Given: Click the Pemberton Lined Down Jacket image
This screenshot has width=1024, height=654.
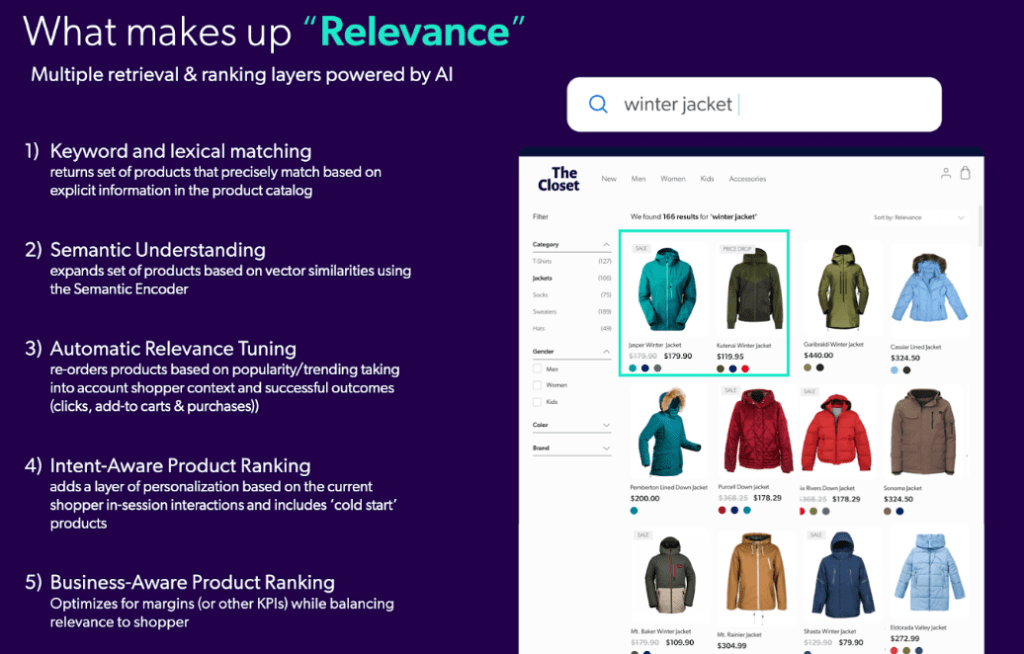Looking at the screenshot, I should point(668,431).
